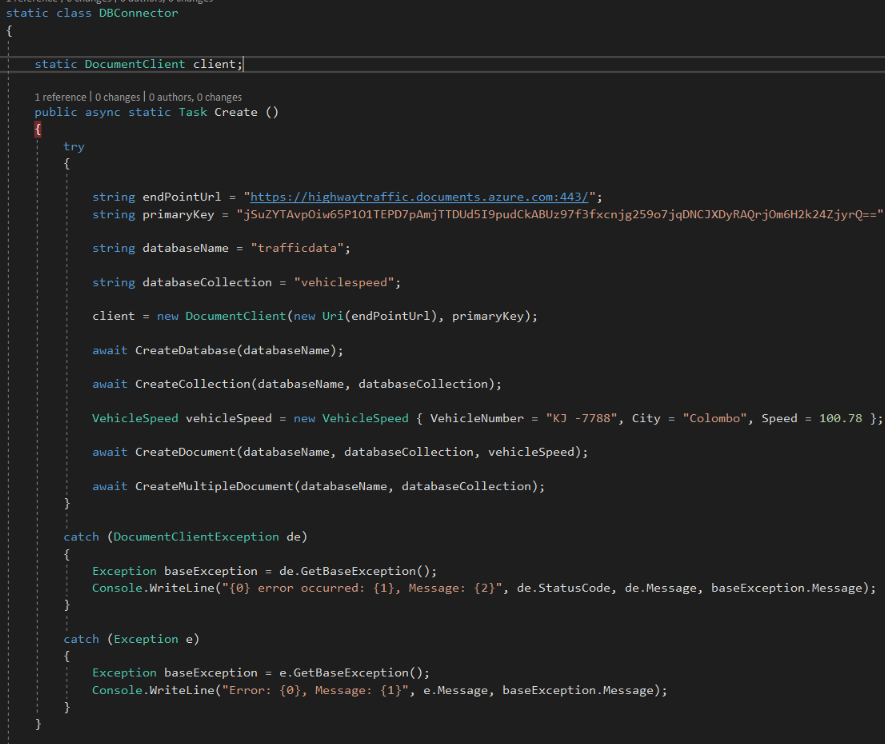Screen dimensions: 885x744
Task: Click the "Colombo" string literal
Action: pos(714,418)
